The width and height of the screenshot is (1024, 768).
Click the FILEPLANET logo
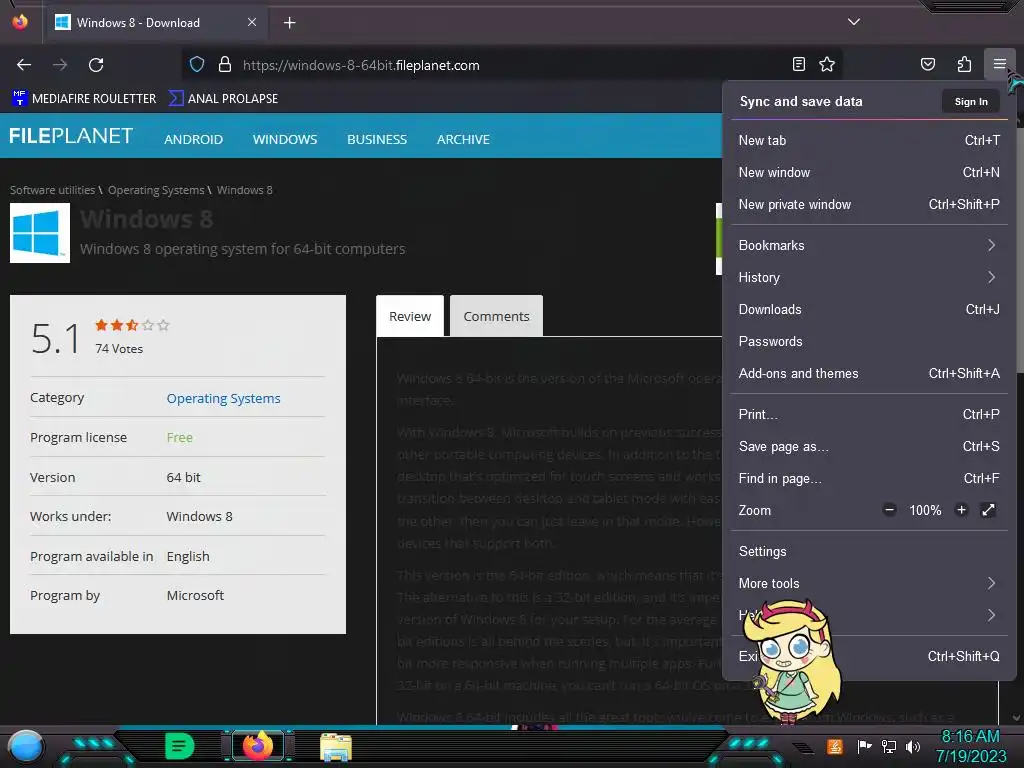(71, 136)
